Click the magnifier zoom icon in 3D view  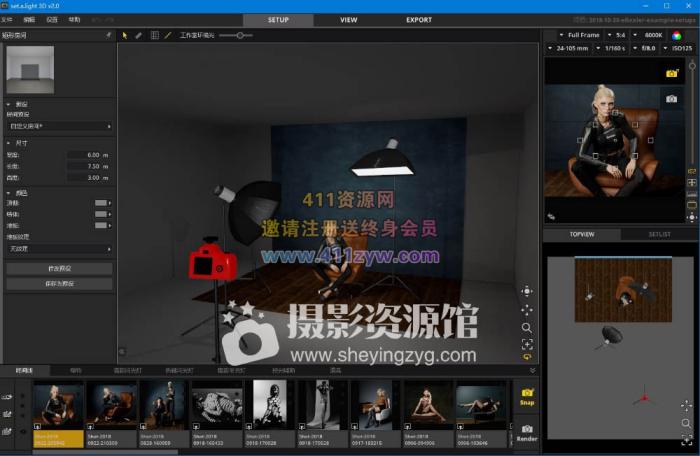pyautogui.click(x=527, y=327)
